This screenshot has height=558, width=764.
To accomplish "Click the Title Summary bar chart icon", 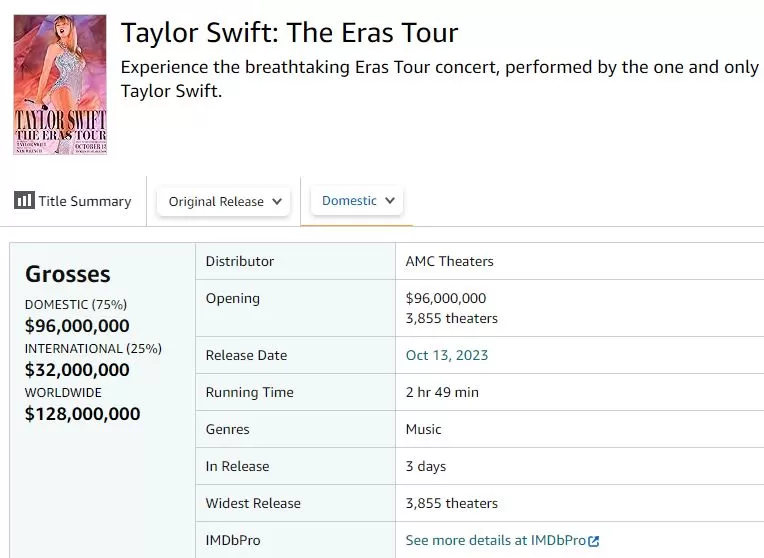I will 24,200.
